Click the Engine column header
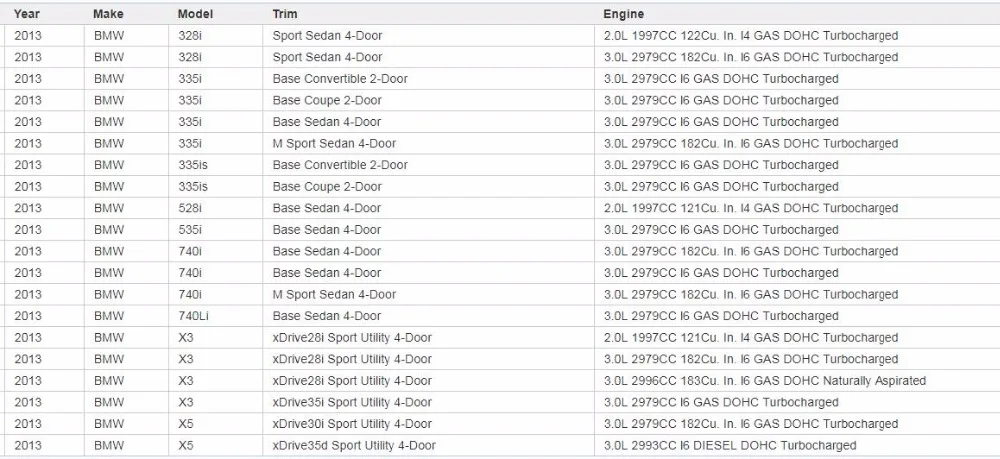Image resolution: width=1000 pixels, height=459 pixels. pos(624,13)
